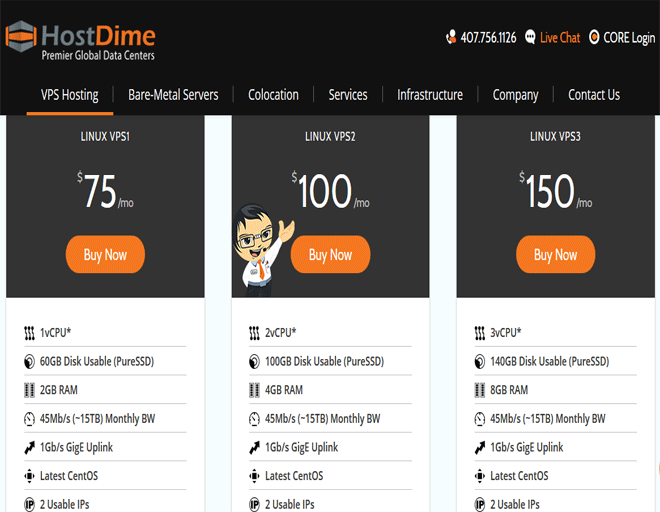
Task: Click the 4GB RAM text
Action: 284,390
